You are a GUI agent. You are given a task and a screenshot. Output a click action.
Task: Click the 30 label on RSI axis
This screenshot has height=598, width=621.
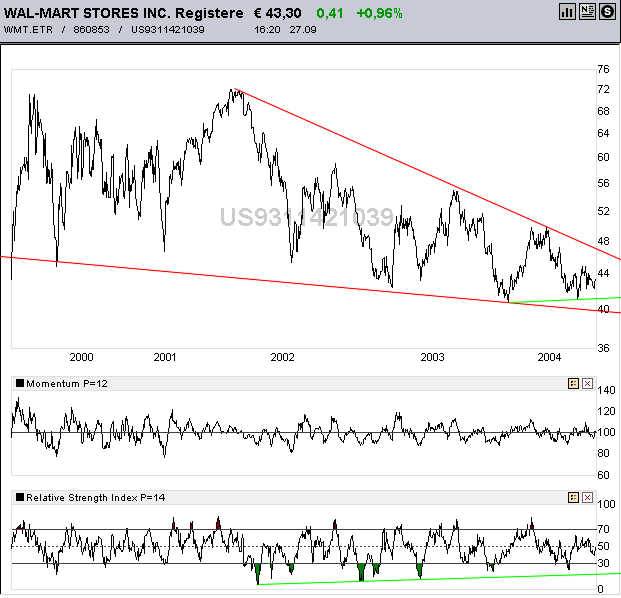coord(603,563)
